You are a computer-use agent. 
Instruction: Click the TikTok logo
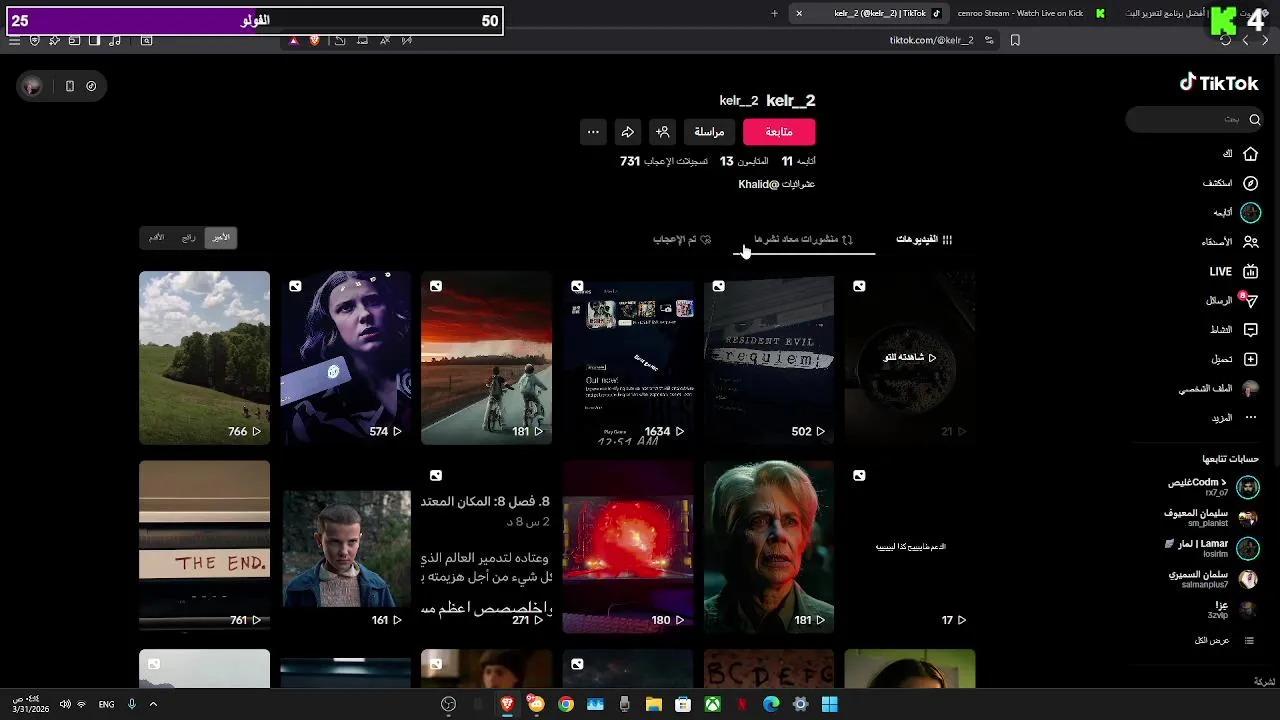[x=1218, y=83]
